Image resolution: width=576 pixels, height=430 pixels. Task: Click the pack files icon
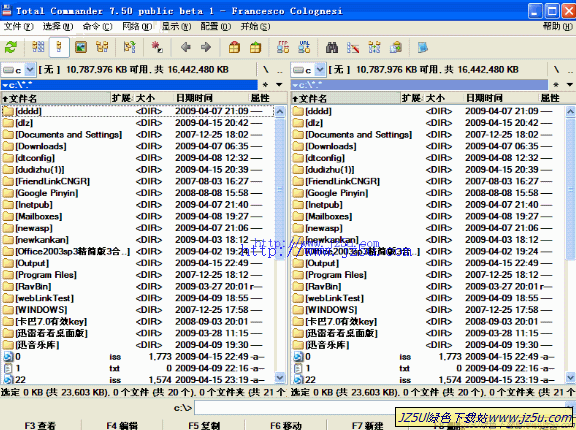tap(234, 47)
